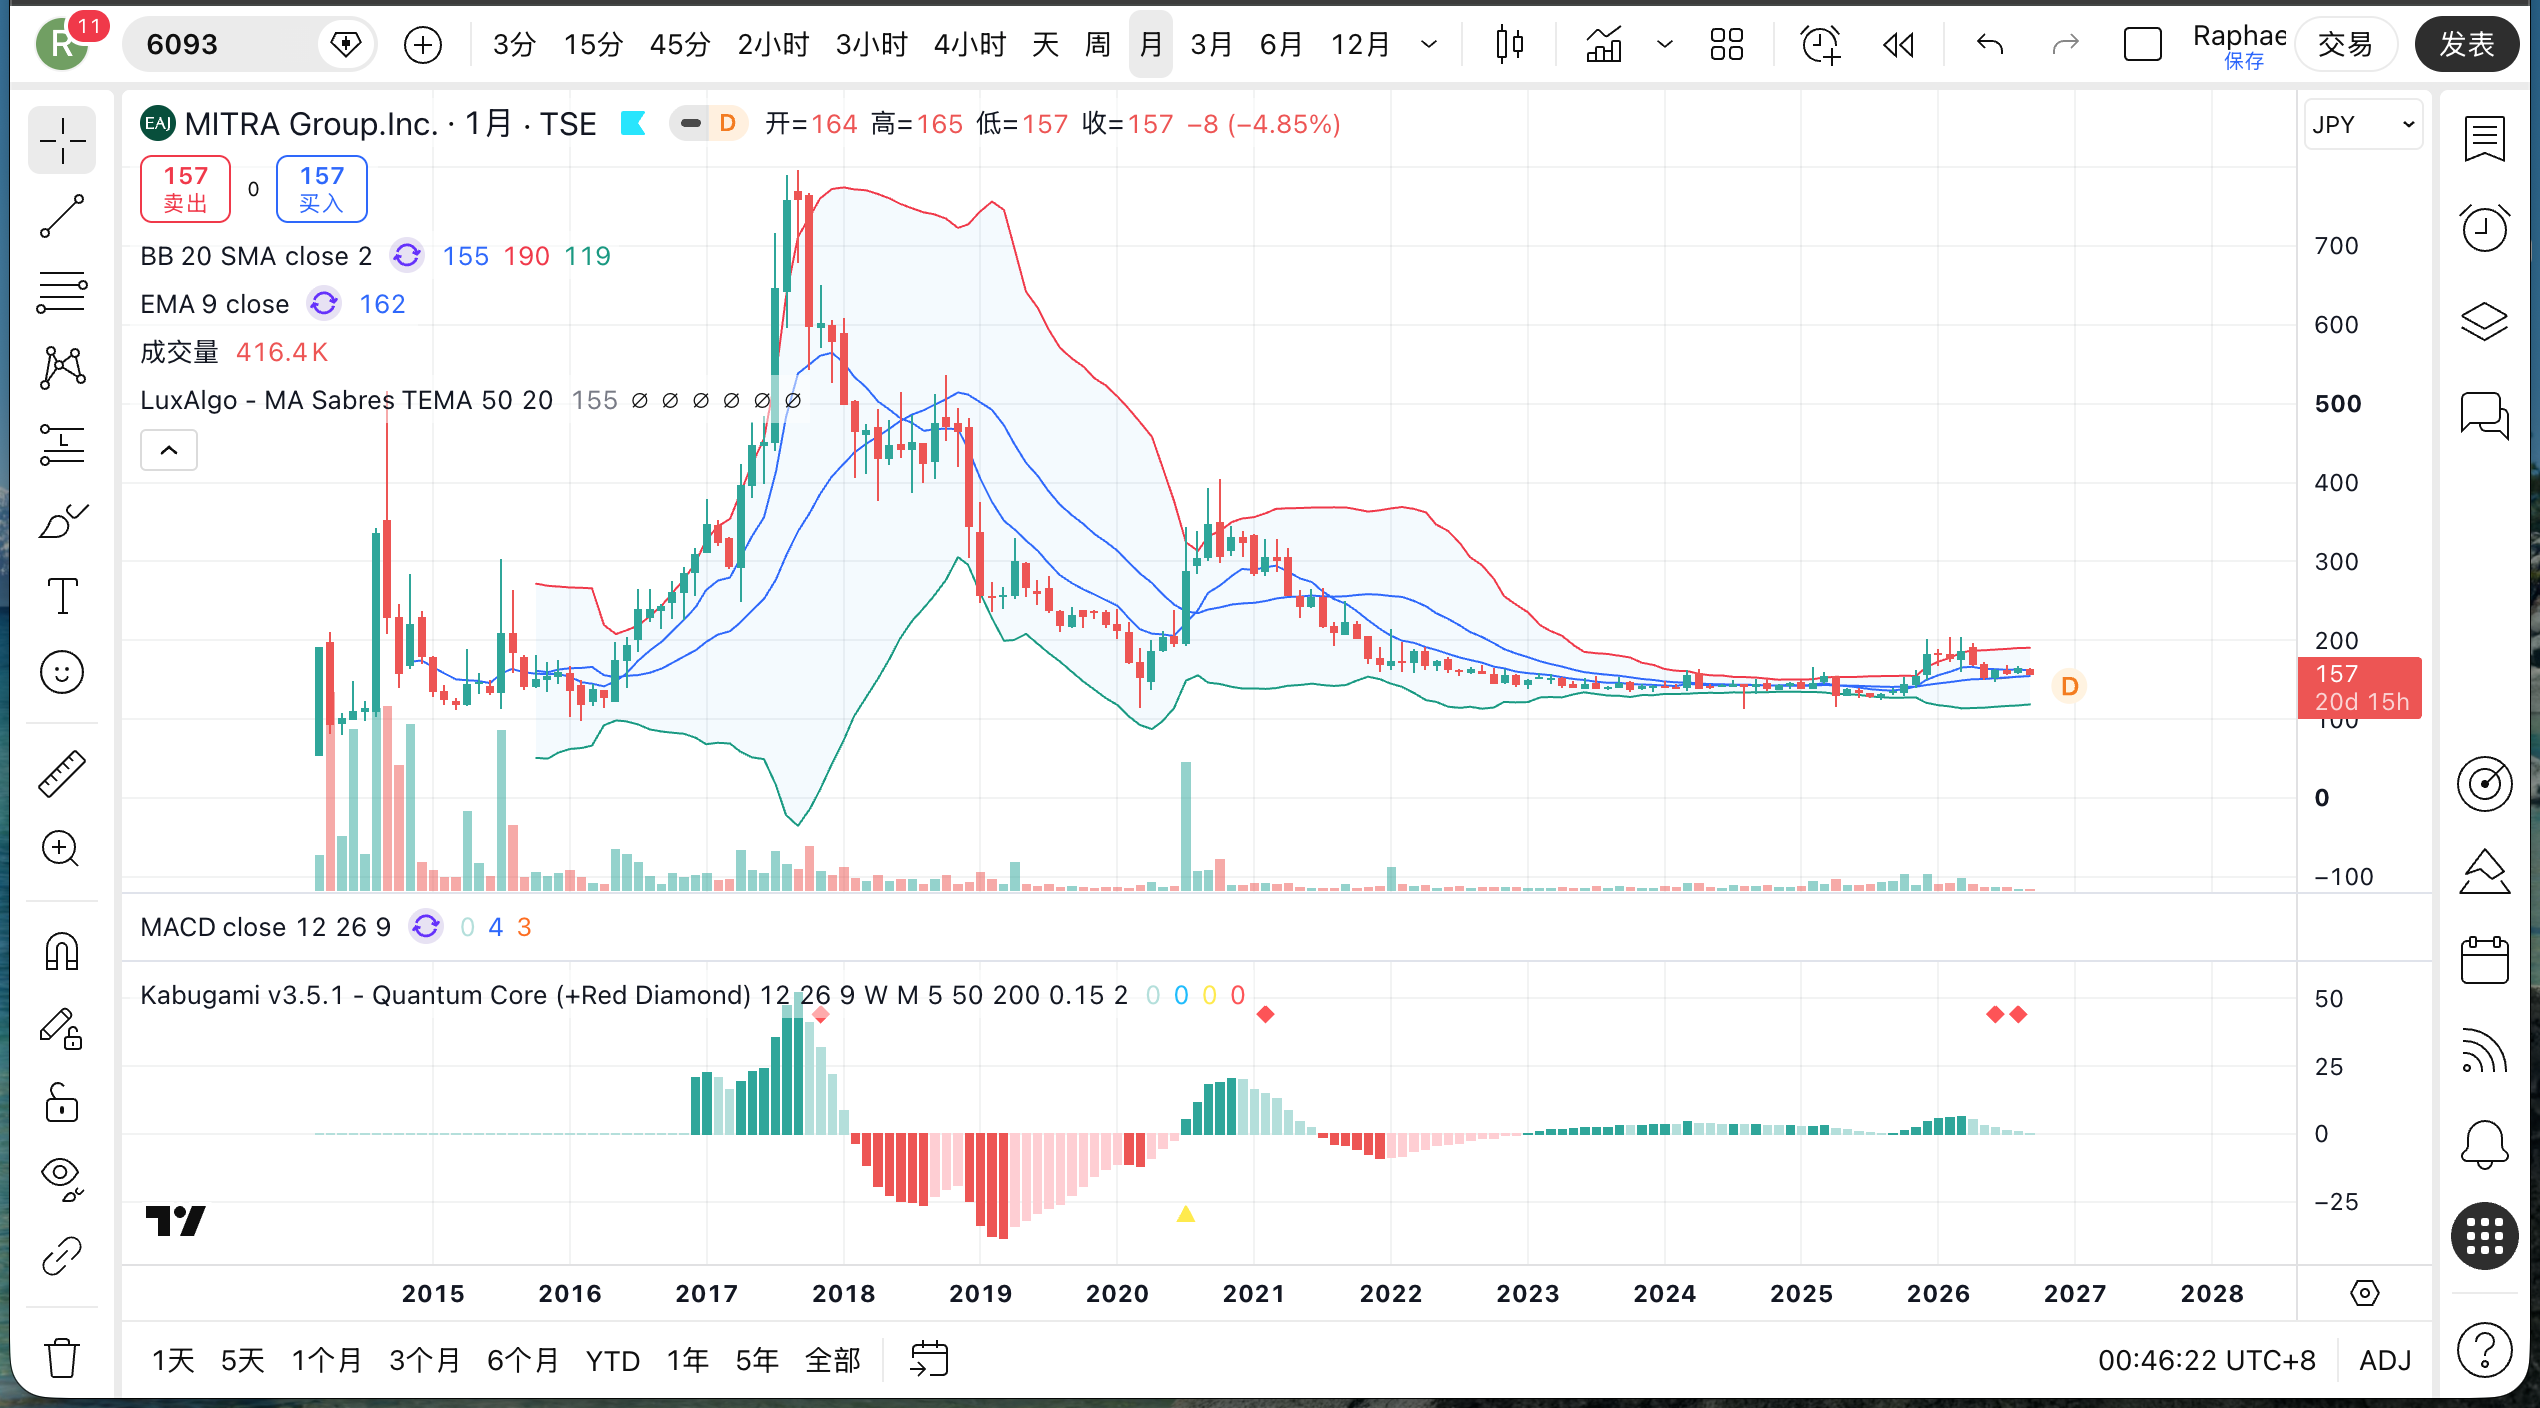
Task: Switch to the 天 daily timeframe
Action: coord(1045,44)
